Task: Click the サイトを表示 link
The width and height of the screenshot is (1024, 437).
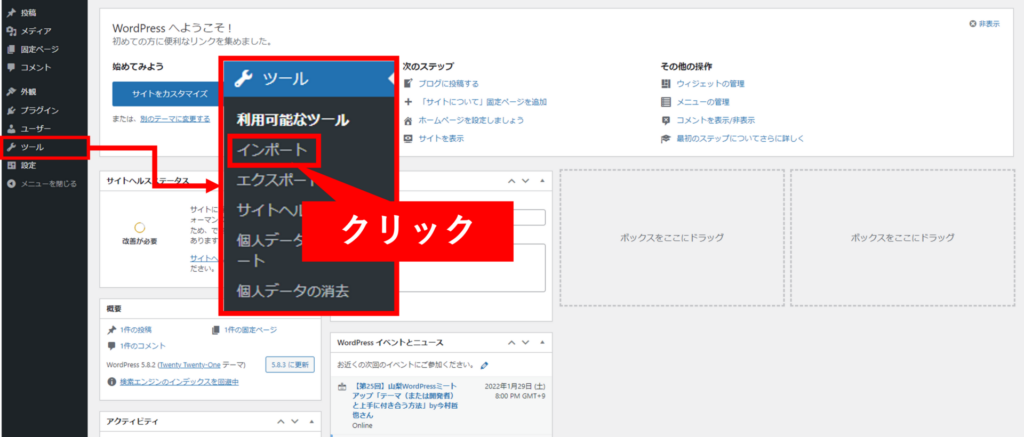Action: click(441, 138)
